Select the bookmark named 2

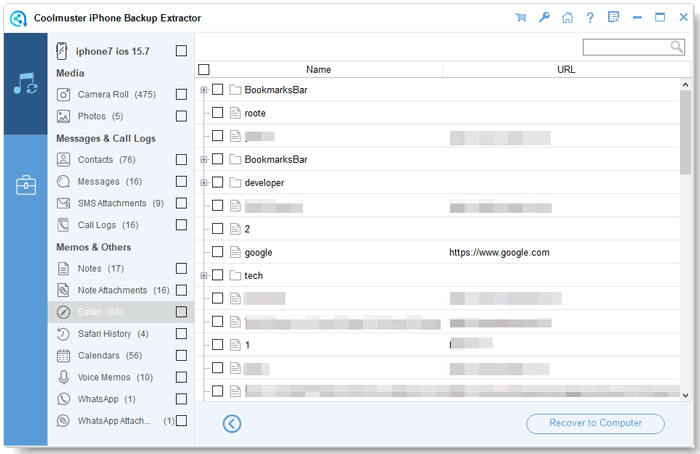pos(247,229)
